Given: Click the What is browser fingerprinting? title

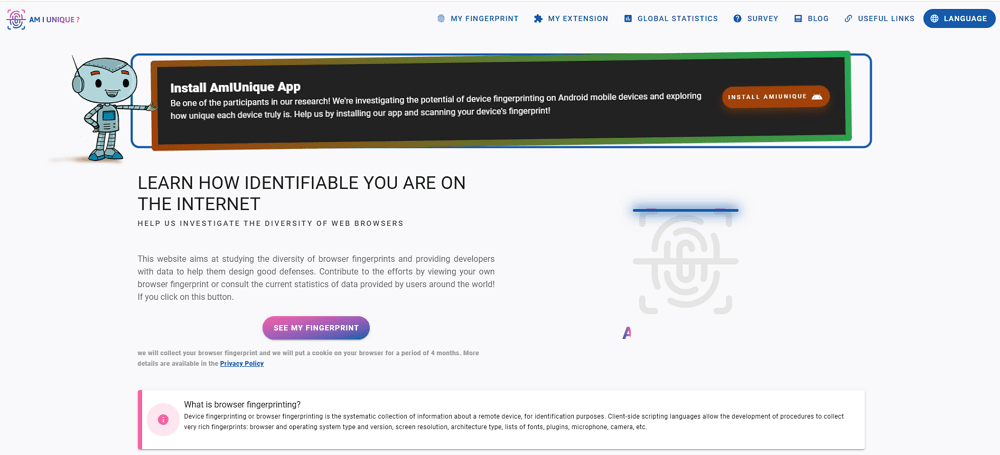Looking at the screenshot, I should 242,405.
